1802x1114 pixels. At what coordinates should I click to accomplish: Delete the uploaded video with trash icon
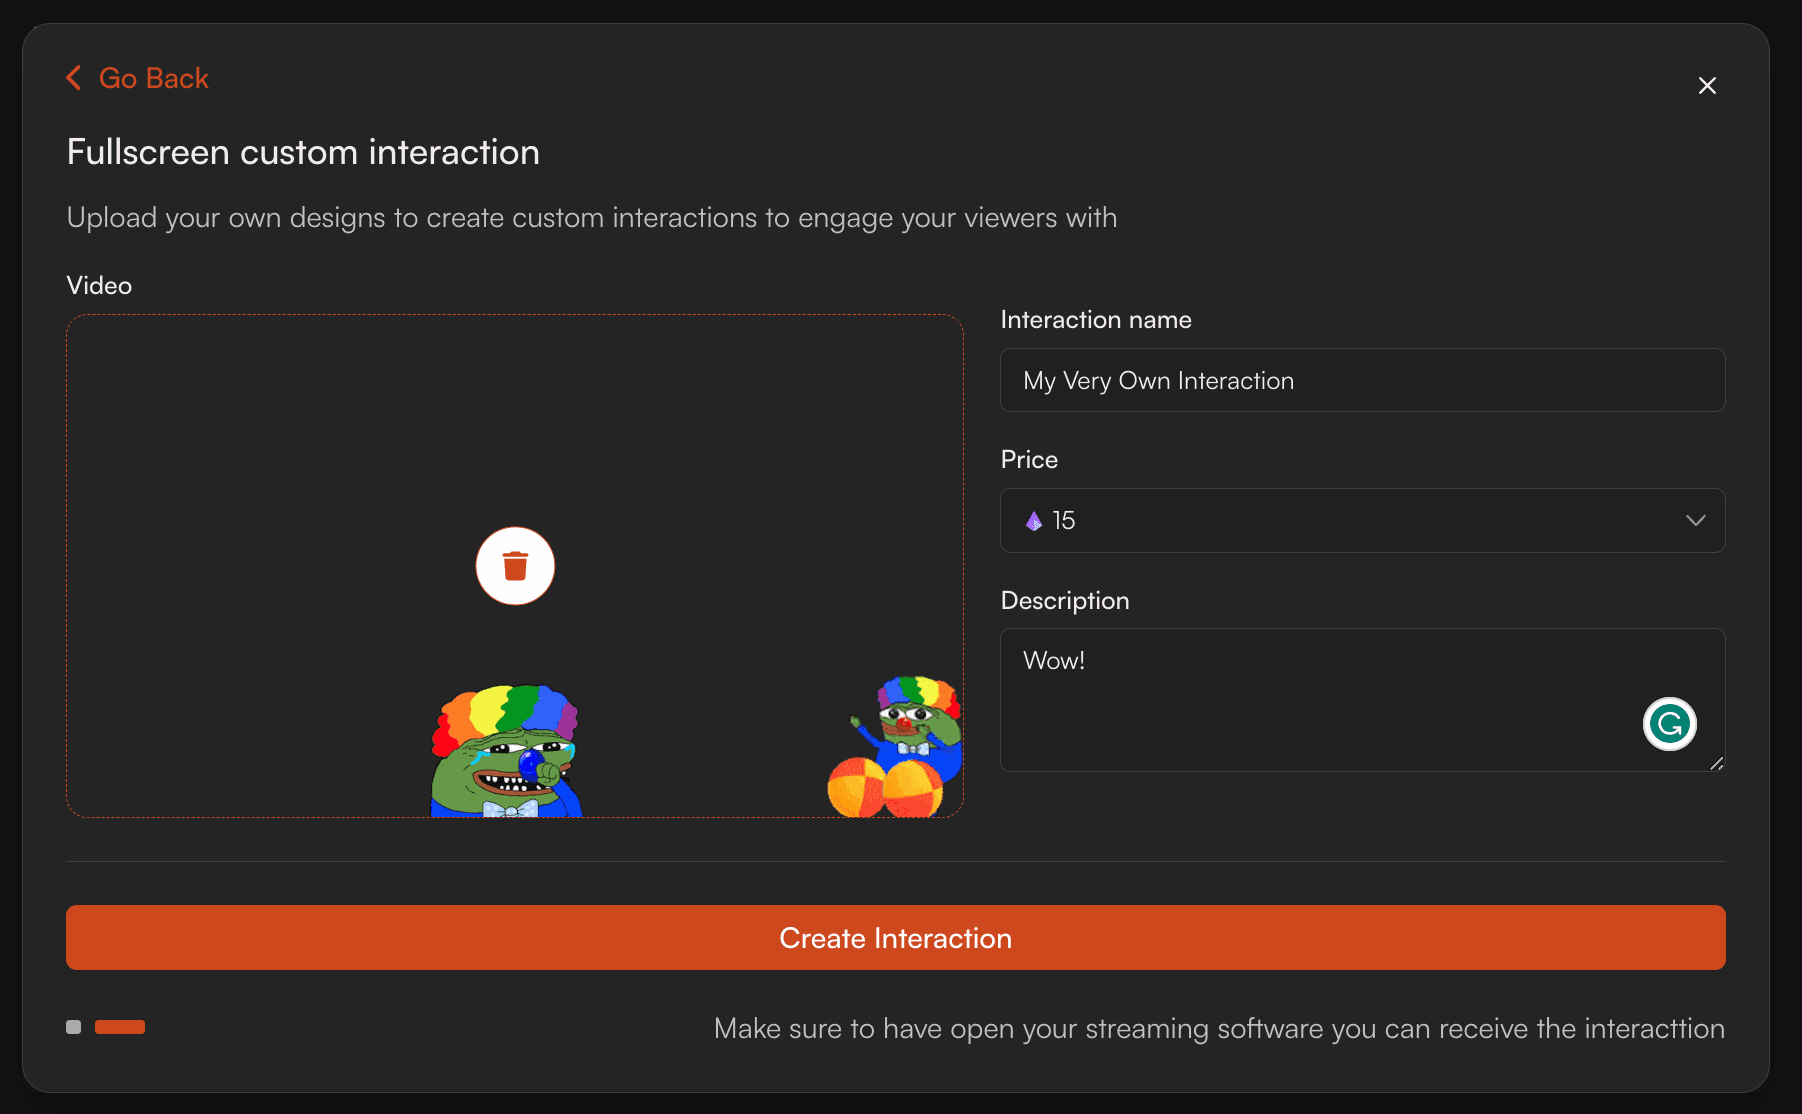(x=515, y=566)
